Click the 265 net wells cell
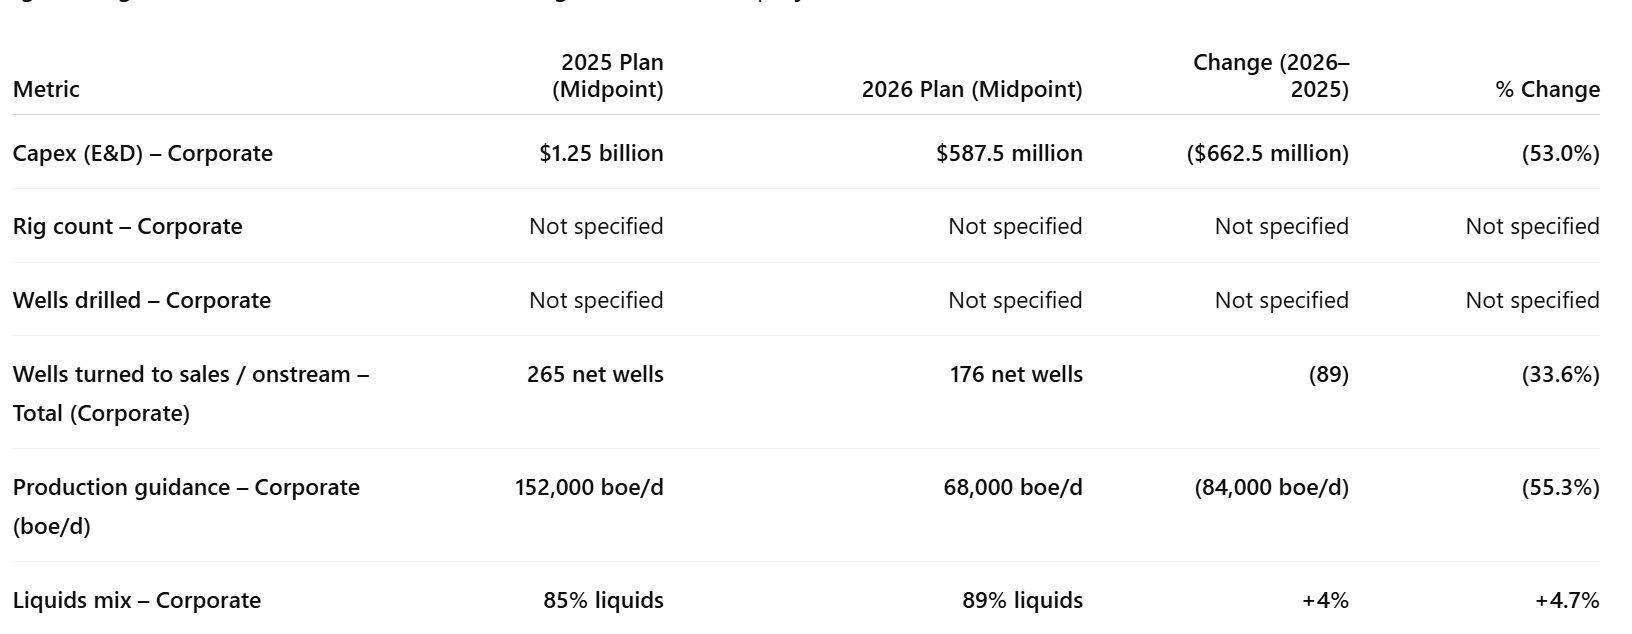Viewport: 1632px width, 634px height. [595, 374]
